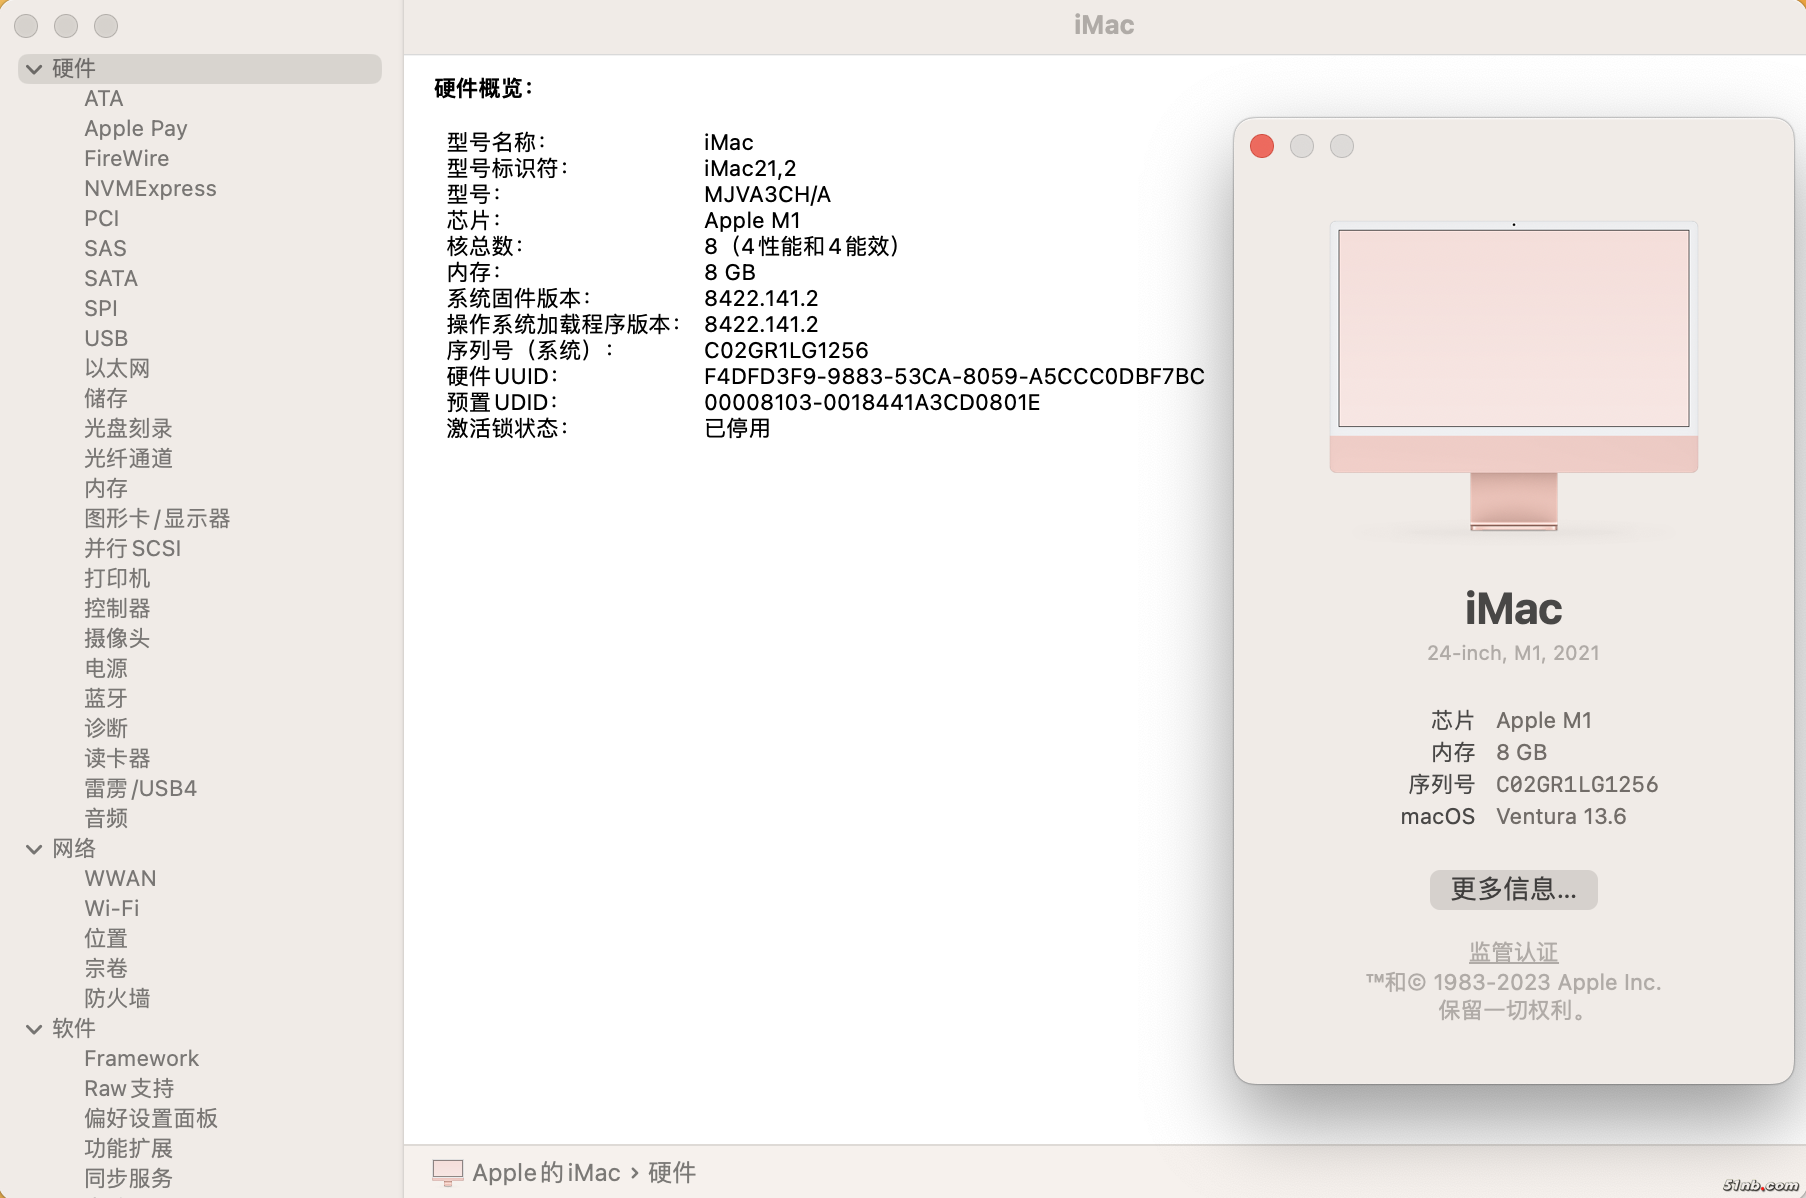Click the 更多信息... button
The width and height of the screenshot is (1806, 1198).
(1512, 889)
